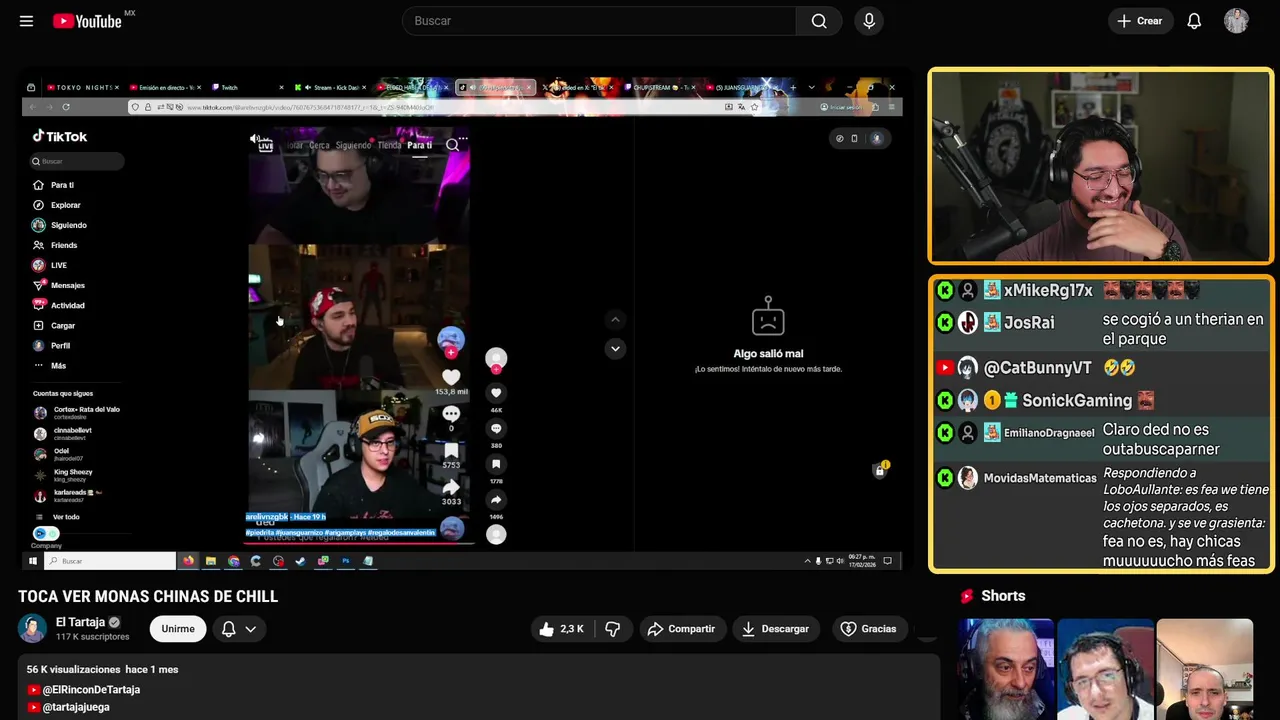1280x720 pixels.
Task: Open the middle Short with the man wearing a headset
Action: click(1105, 669)
